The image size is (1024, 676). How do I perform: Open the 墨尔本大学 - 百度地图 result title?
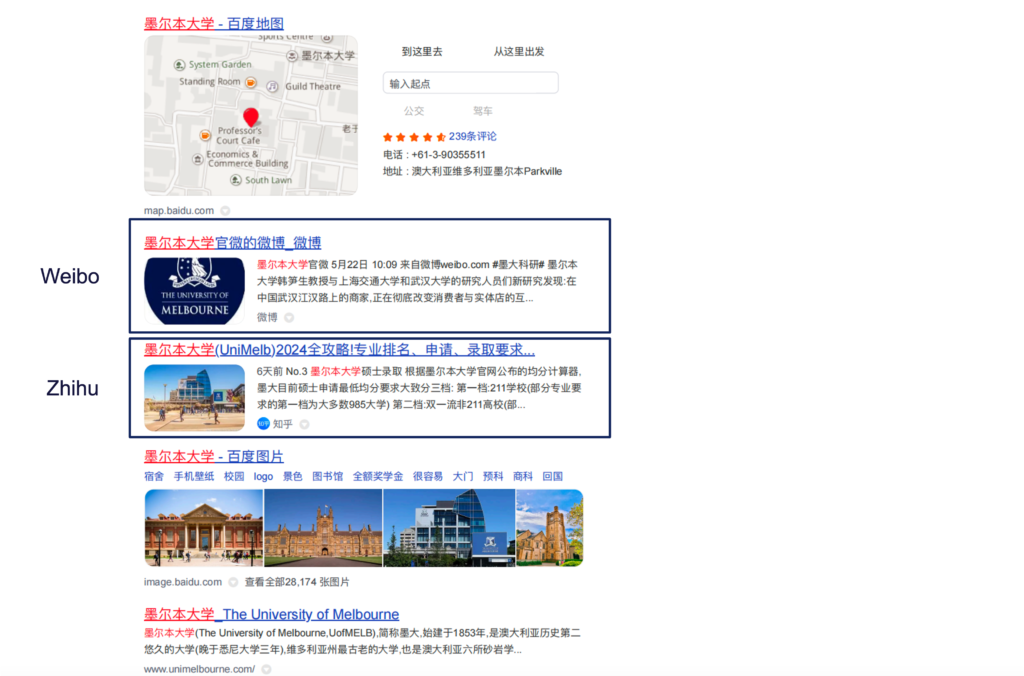214,24
